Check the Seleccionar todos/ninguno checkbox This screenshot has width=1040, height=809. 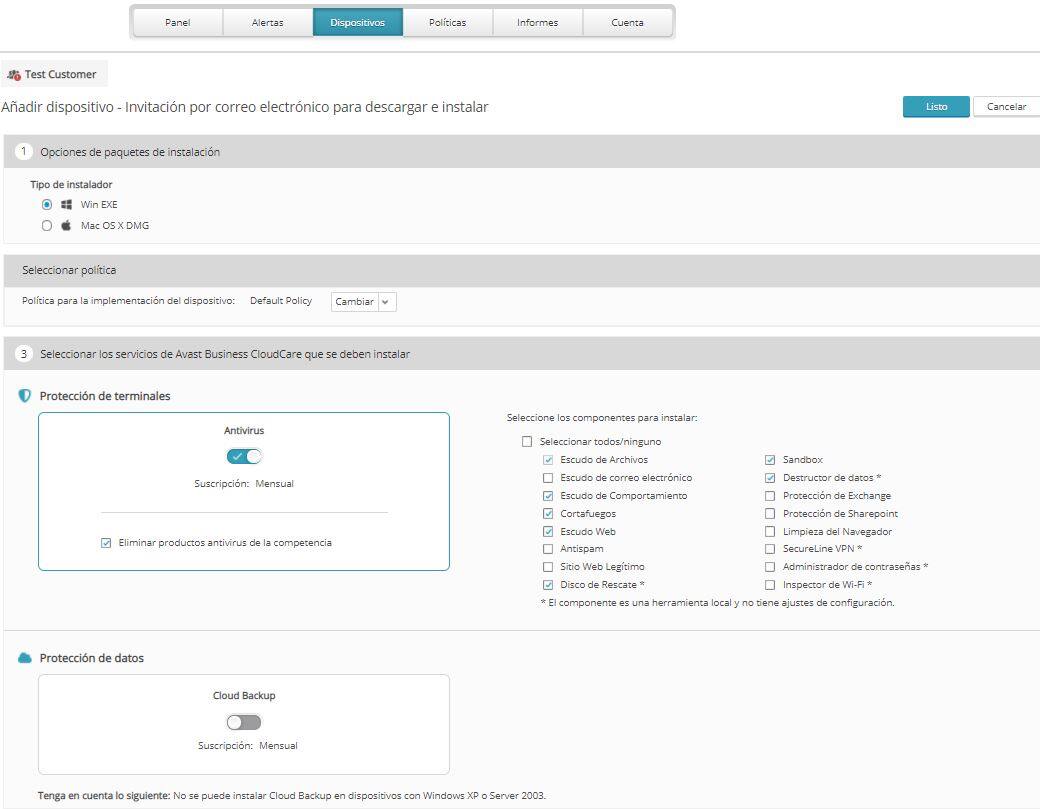(x=527, y=442)
